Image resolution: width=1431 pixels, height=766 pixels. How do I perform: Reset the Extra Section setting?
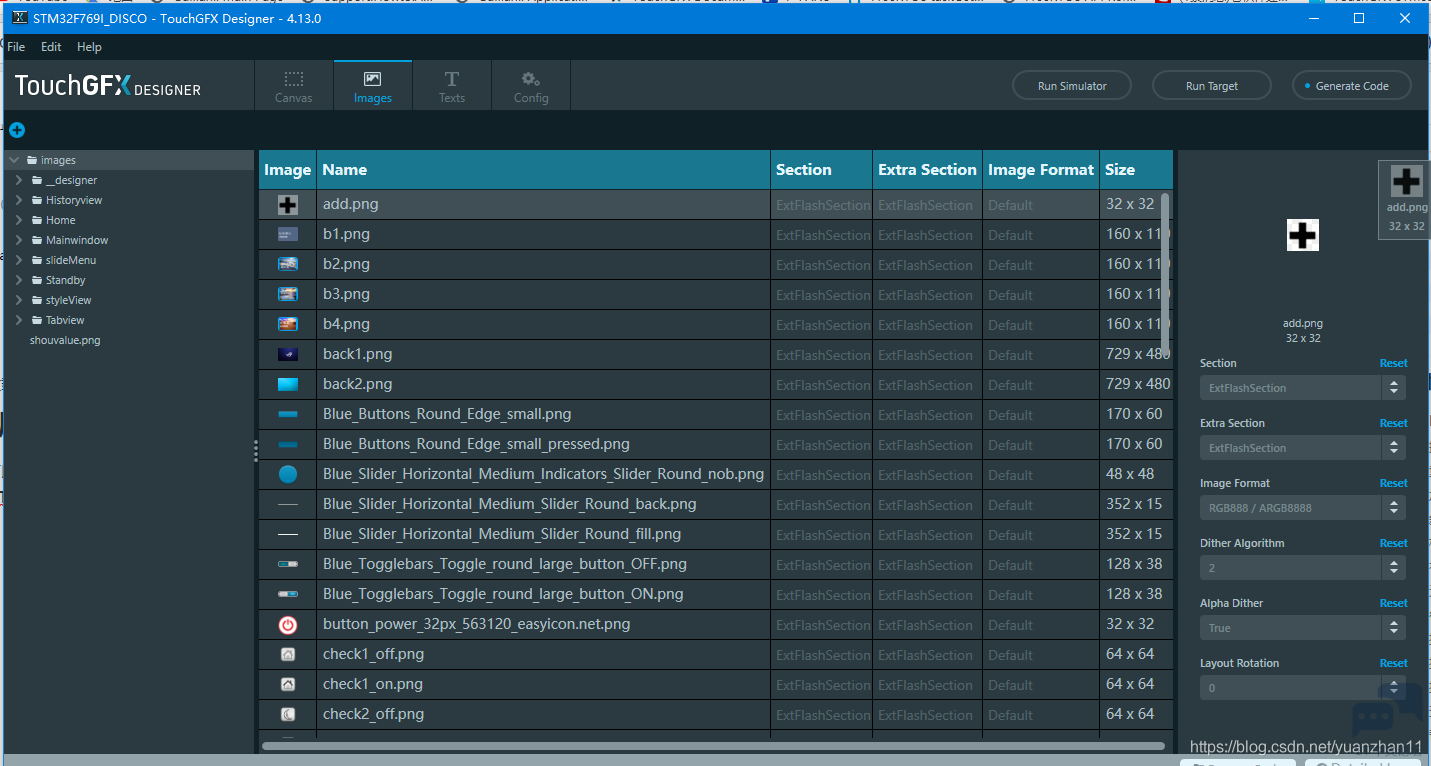[x=1393, y=423]
